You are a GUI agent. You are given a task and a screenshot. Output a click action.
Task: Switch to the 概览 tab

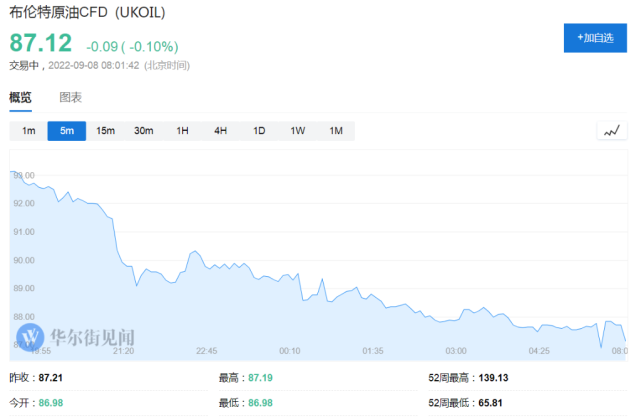[x=20, y=98]
